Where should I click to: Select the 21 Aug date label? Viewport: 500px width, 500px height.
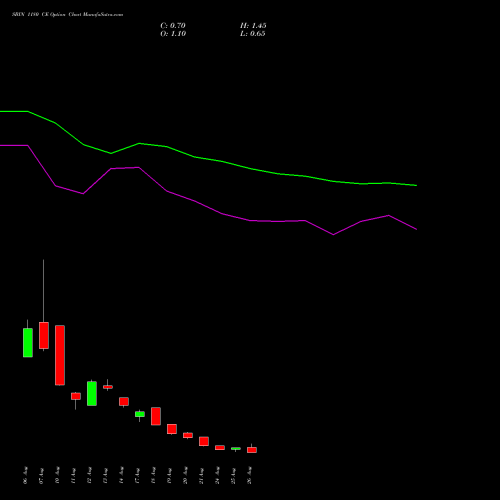[201, 475]
